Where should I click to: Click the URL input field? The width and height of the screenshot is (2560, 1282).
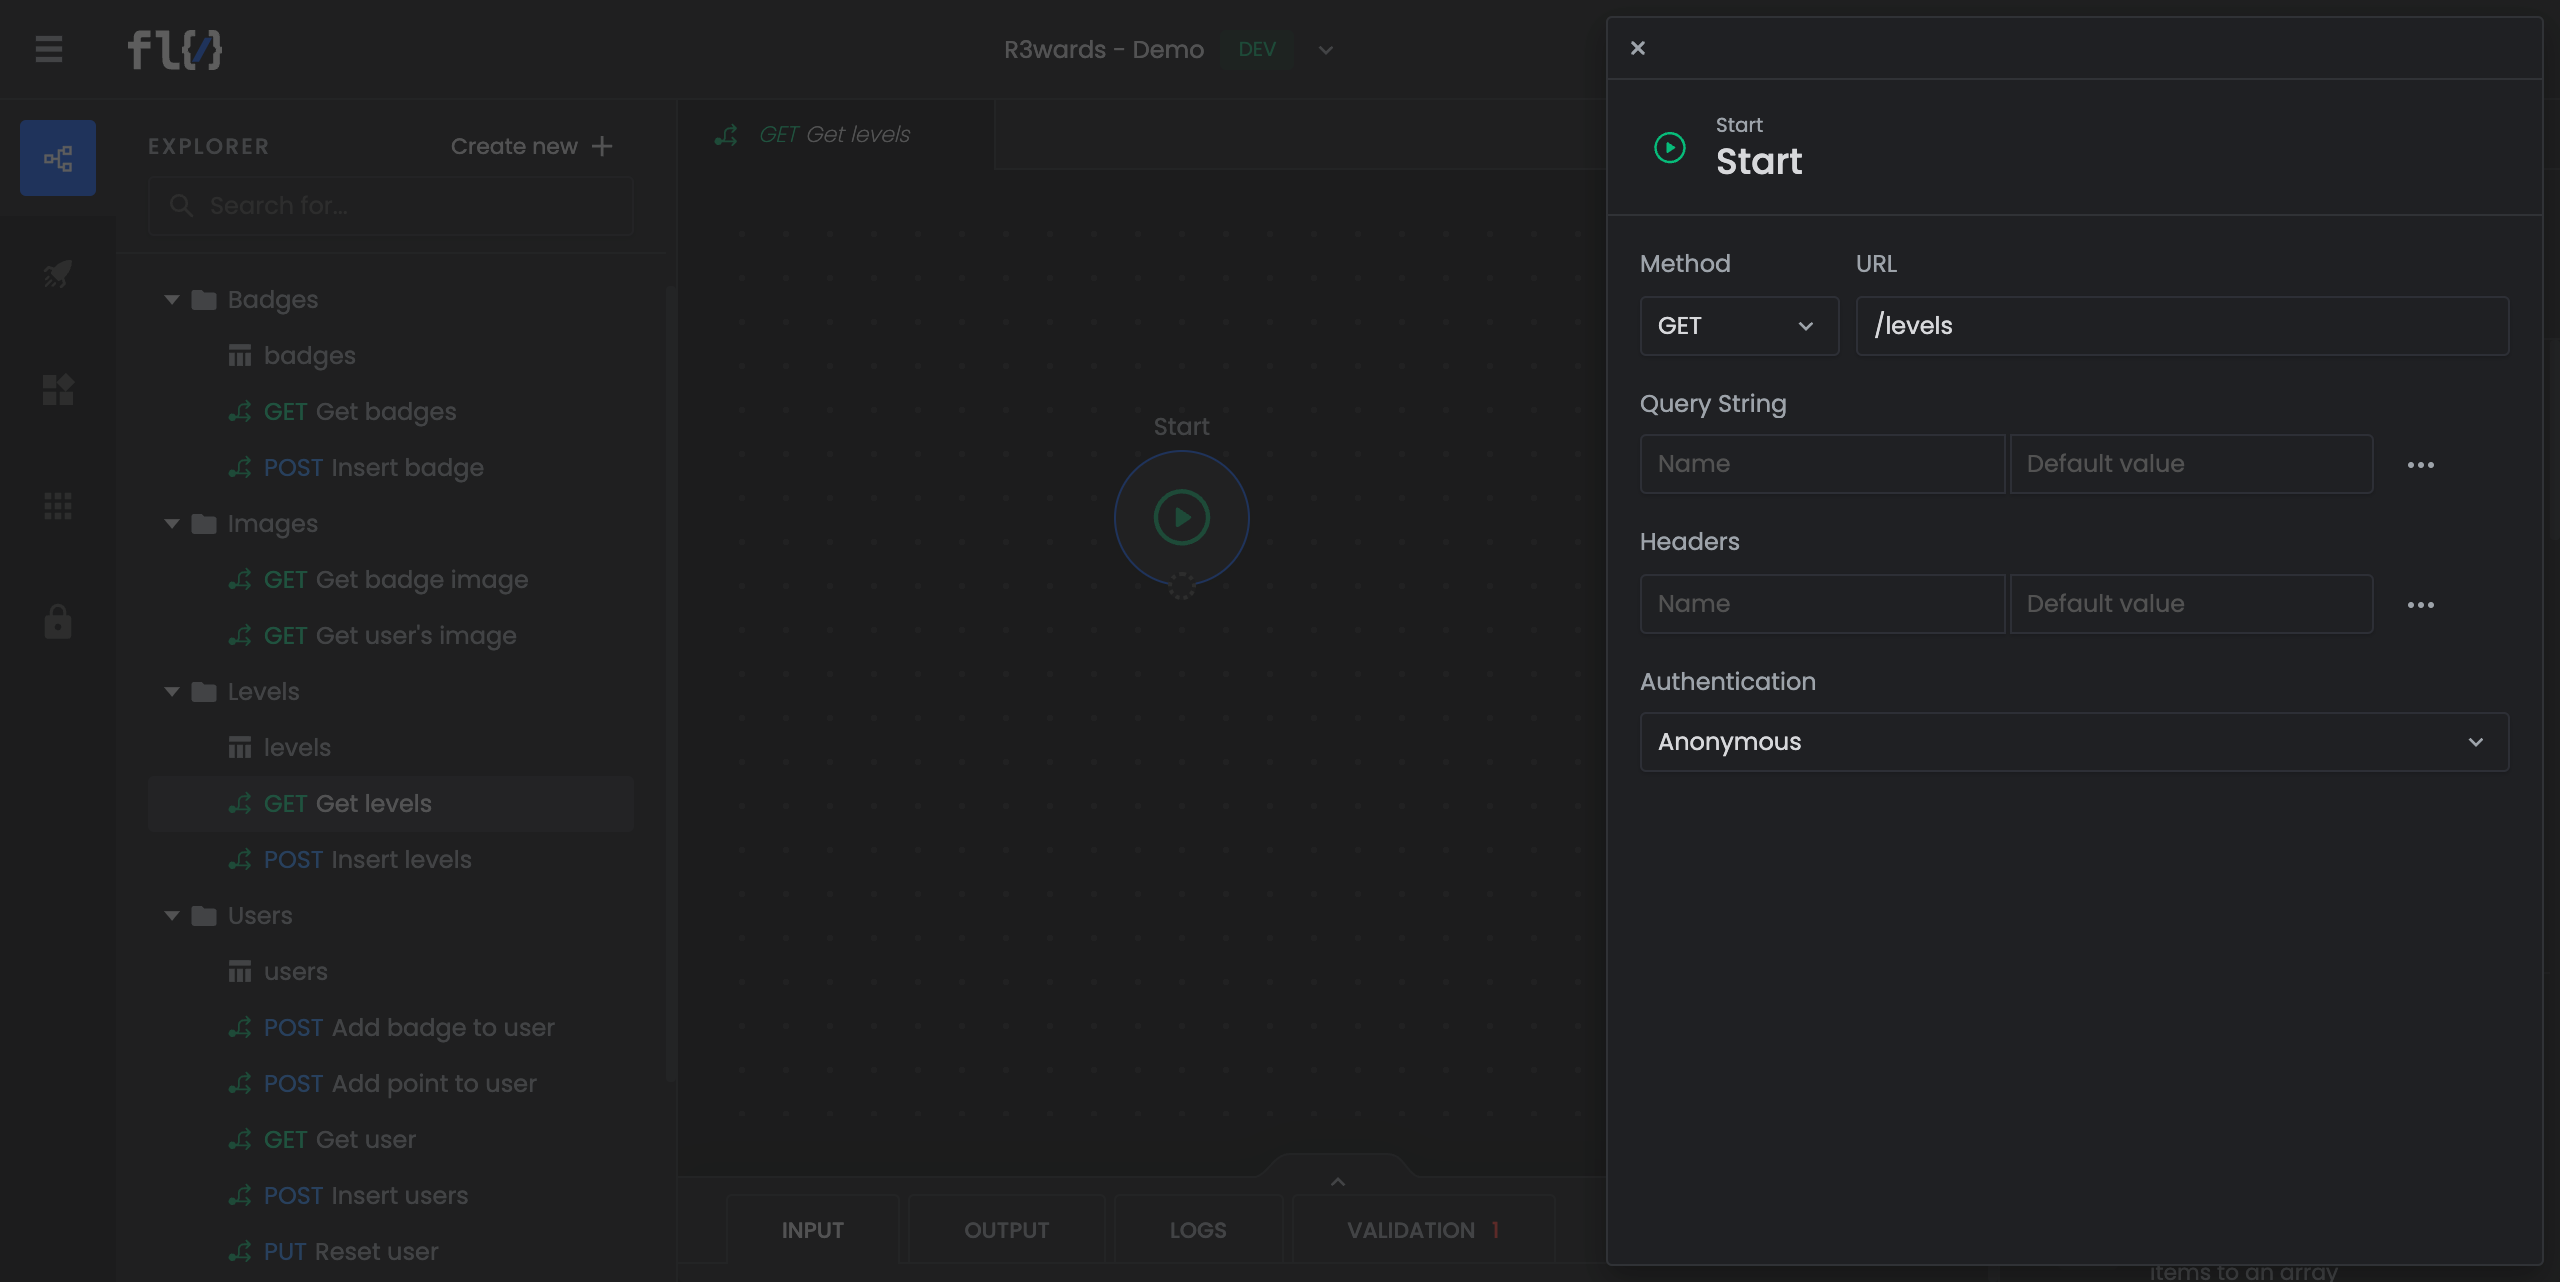pos(2181,326)
